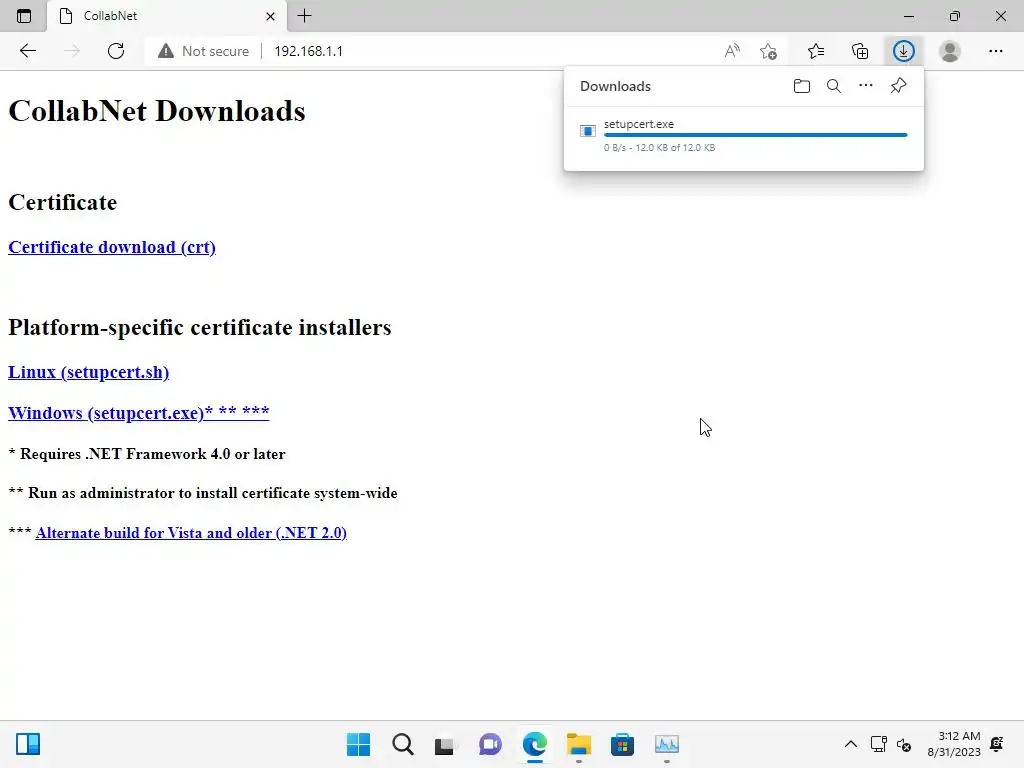Image resolution: width=1024 pixels, height=768 pixels.
Task: Open Read aloud from the address bar
Action: point(732,51)
